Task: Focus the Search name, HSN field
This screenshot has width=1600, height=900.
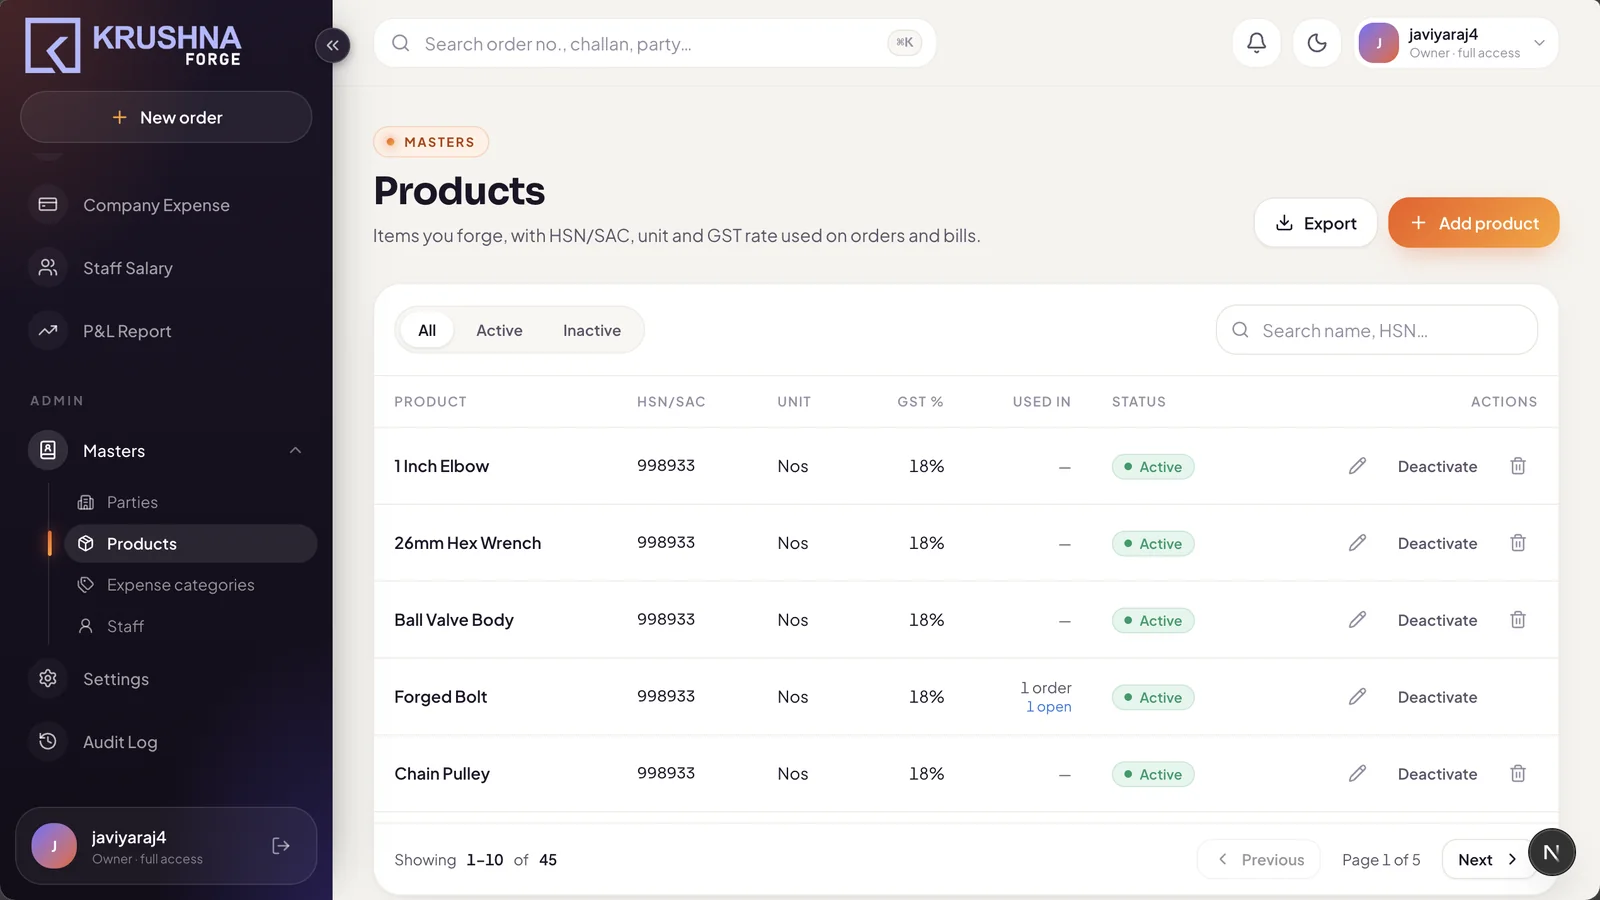Action: tap(1376, 330)
